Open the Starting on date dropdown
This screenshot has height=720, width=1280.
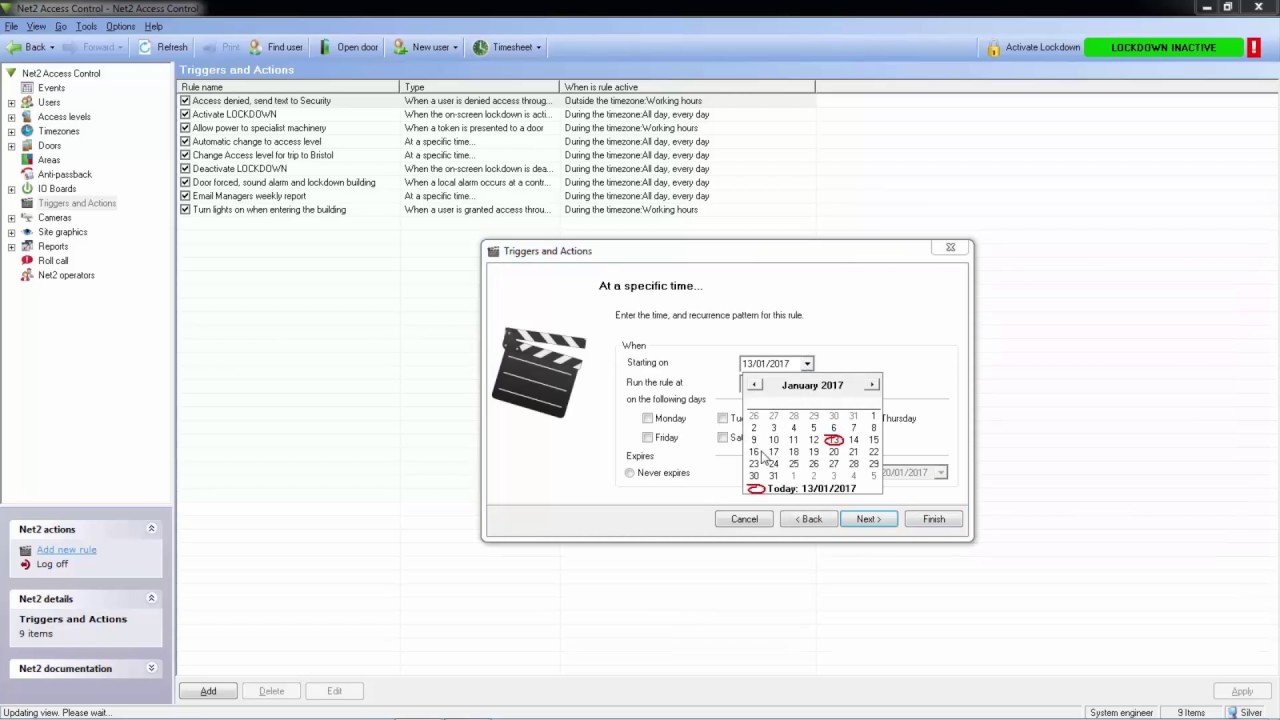(807, 364)
